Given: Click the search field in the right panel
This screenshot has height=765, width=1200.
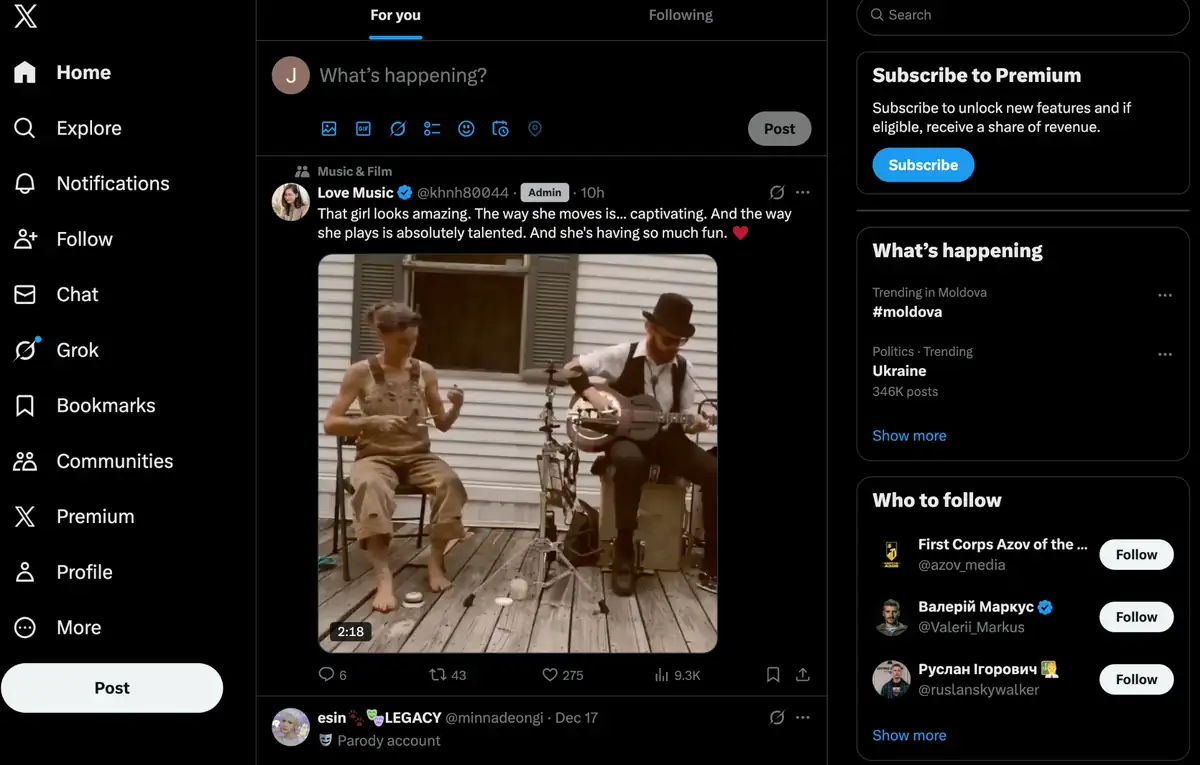Looking at the screenshot, I should coord(1022,16).
